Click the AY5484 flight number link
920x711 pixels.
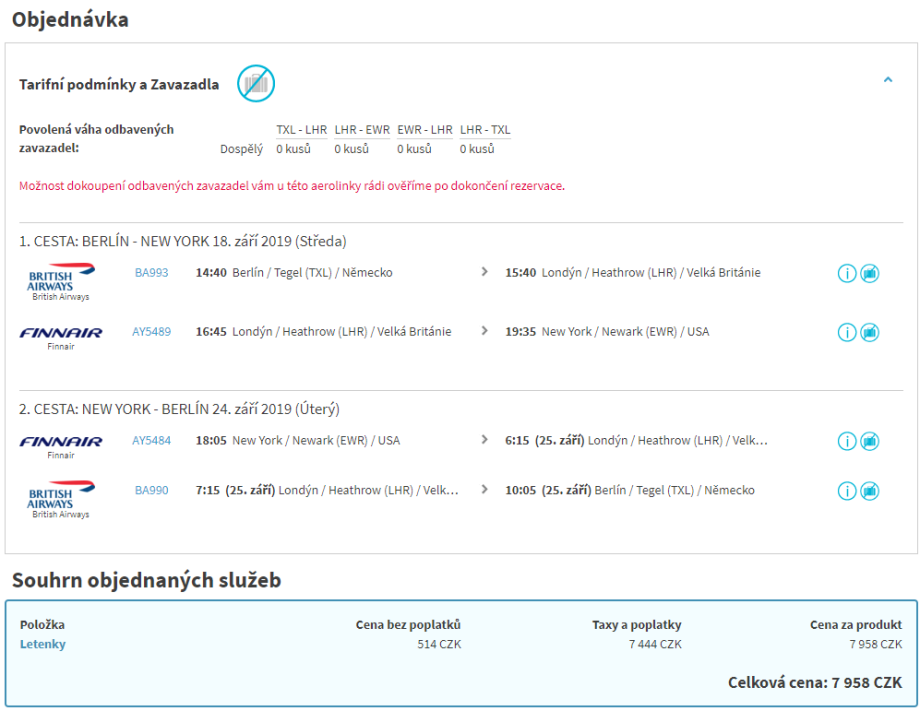pos(152,440)
